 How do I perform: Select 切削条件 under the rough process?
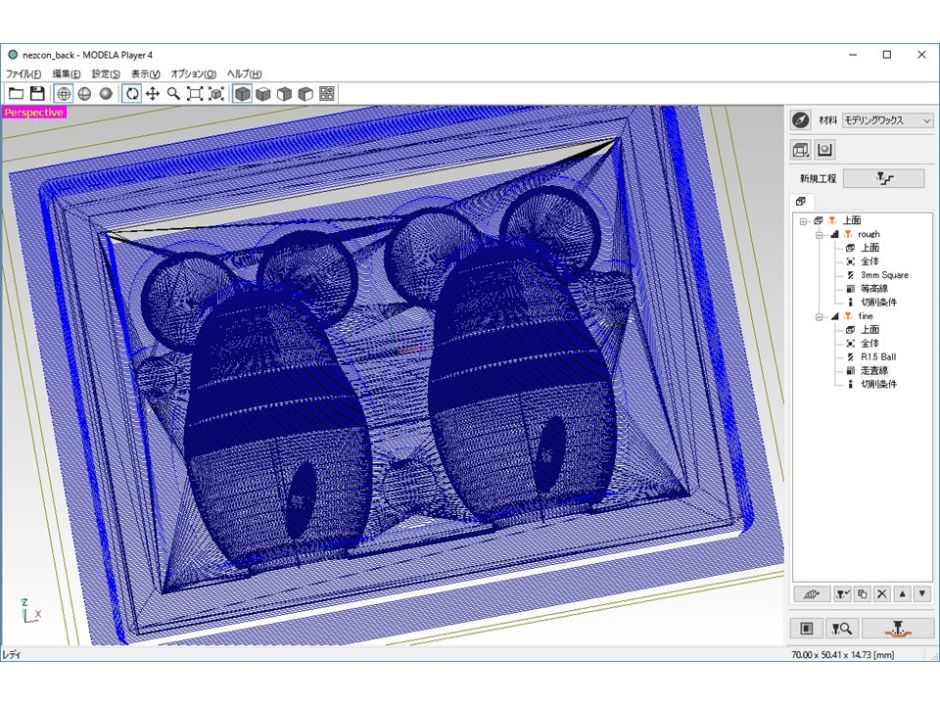coord(879,302)
